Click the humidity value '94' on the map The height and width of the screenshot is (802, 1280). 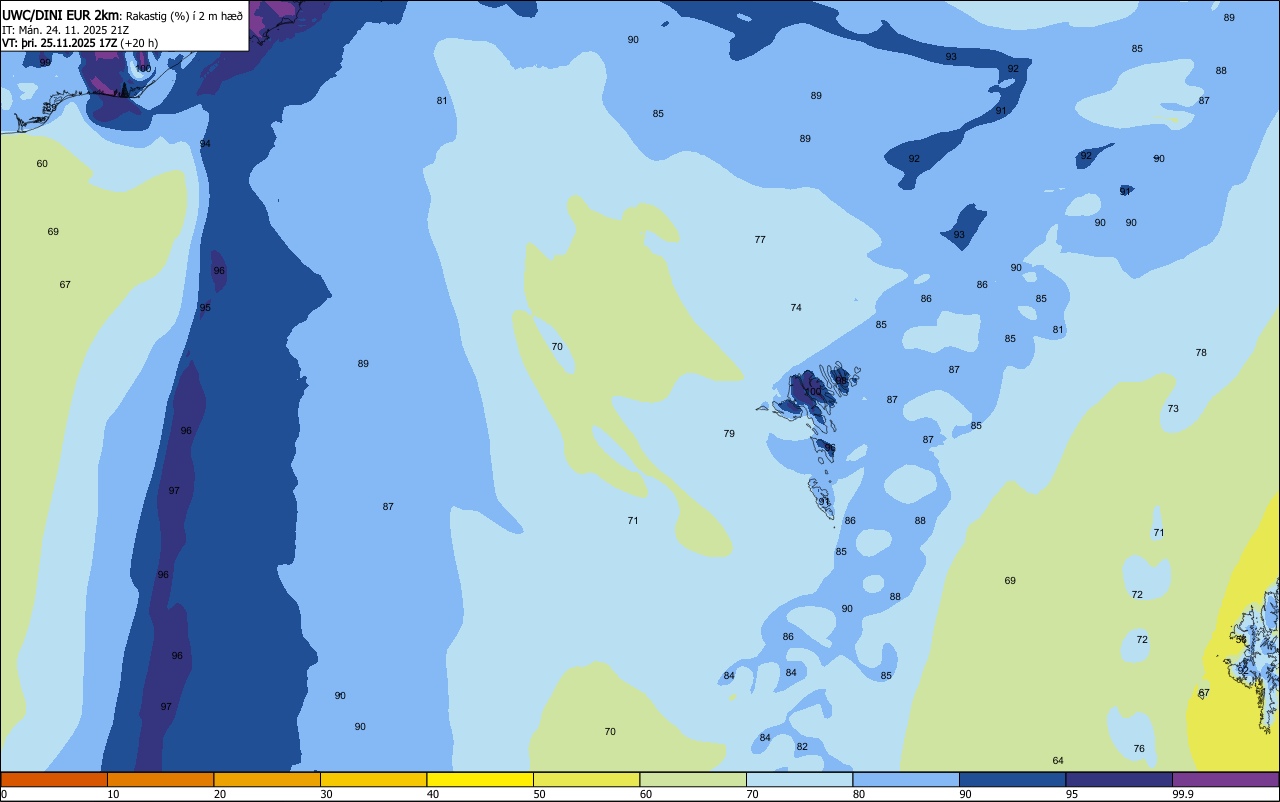(x=205, y=144)
